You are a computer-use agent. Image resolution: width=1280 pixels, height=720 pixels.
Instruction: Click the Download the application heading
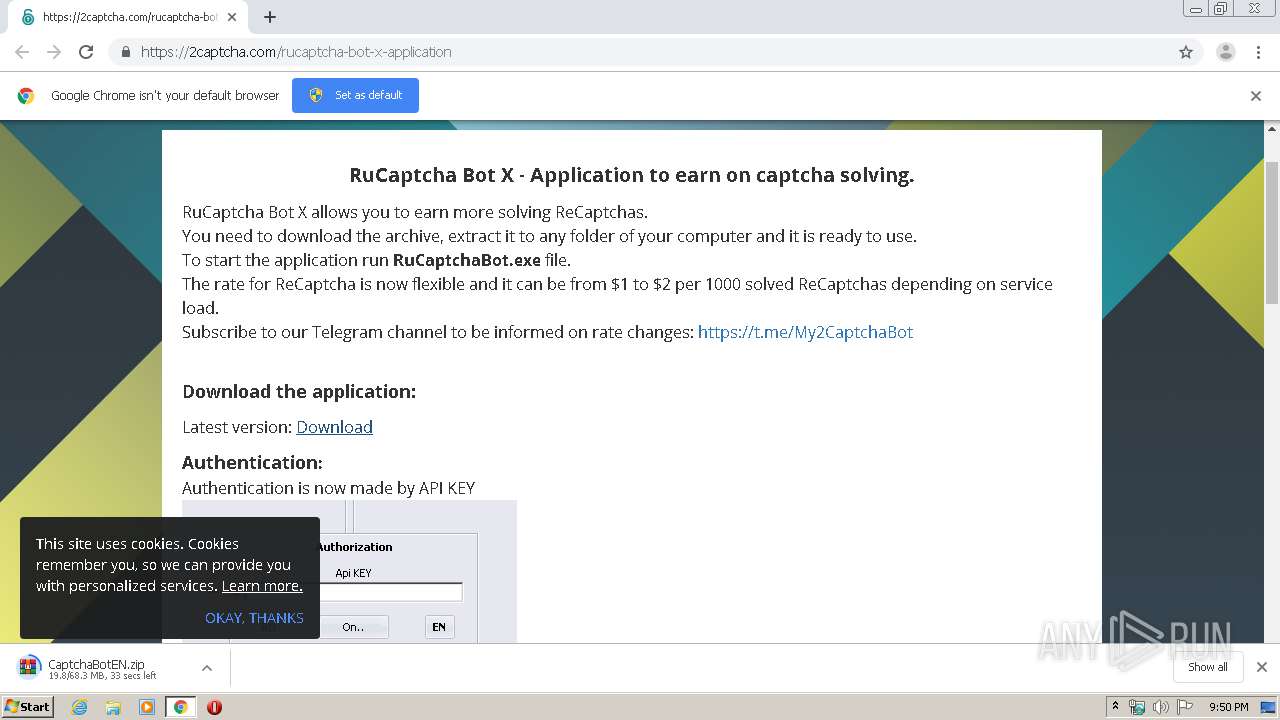point(299,391)
